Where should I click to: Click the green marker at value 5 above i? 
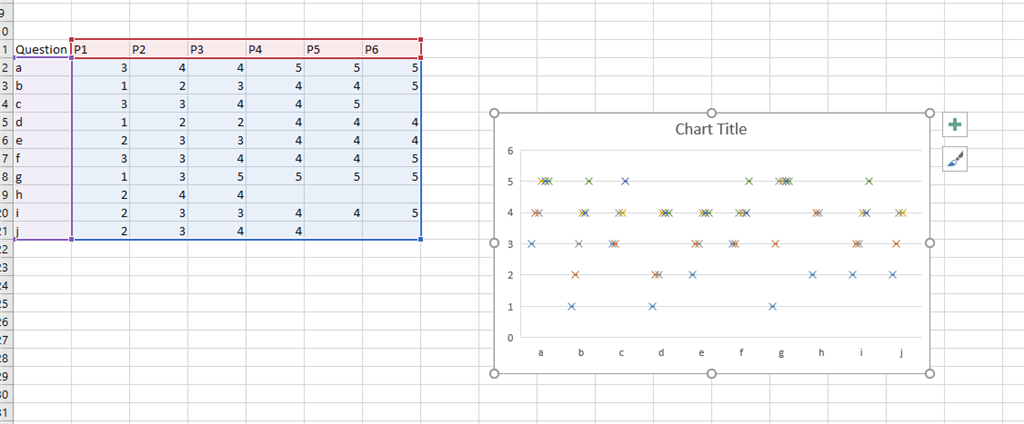pyautogui.click(x=869, y=181)
